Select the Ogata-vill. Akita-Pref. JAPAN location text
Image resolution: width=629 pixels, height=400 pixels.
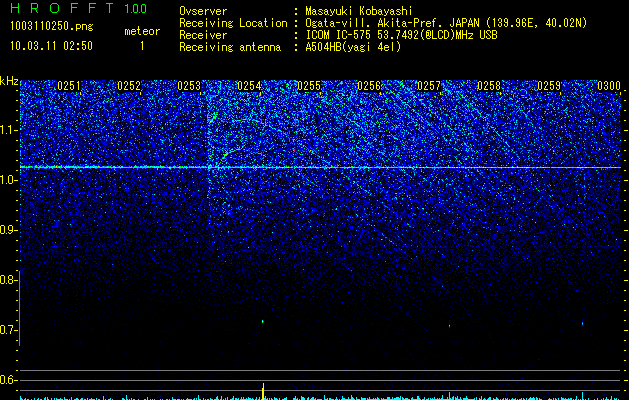(x=446, y=23)
